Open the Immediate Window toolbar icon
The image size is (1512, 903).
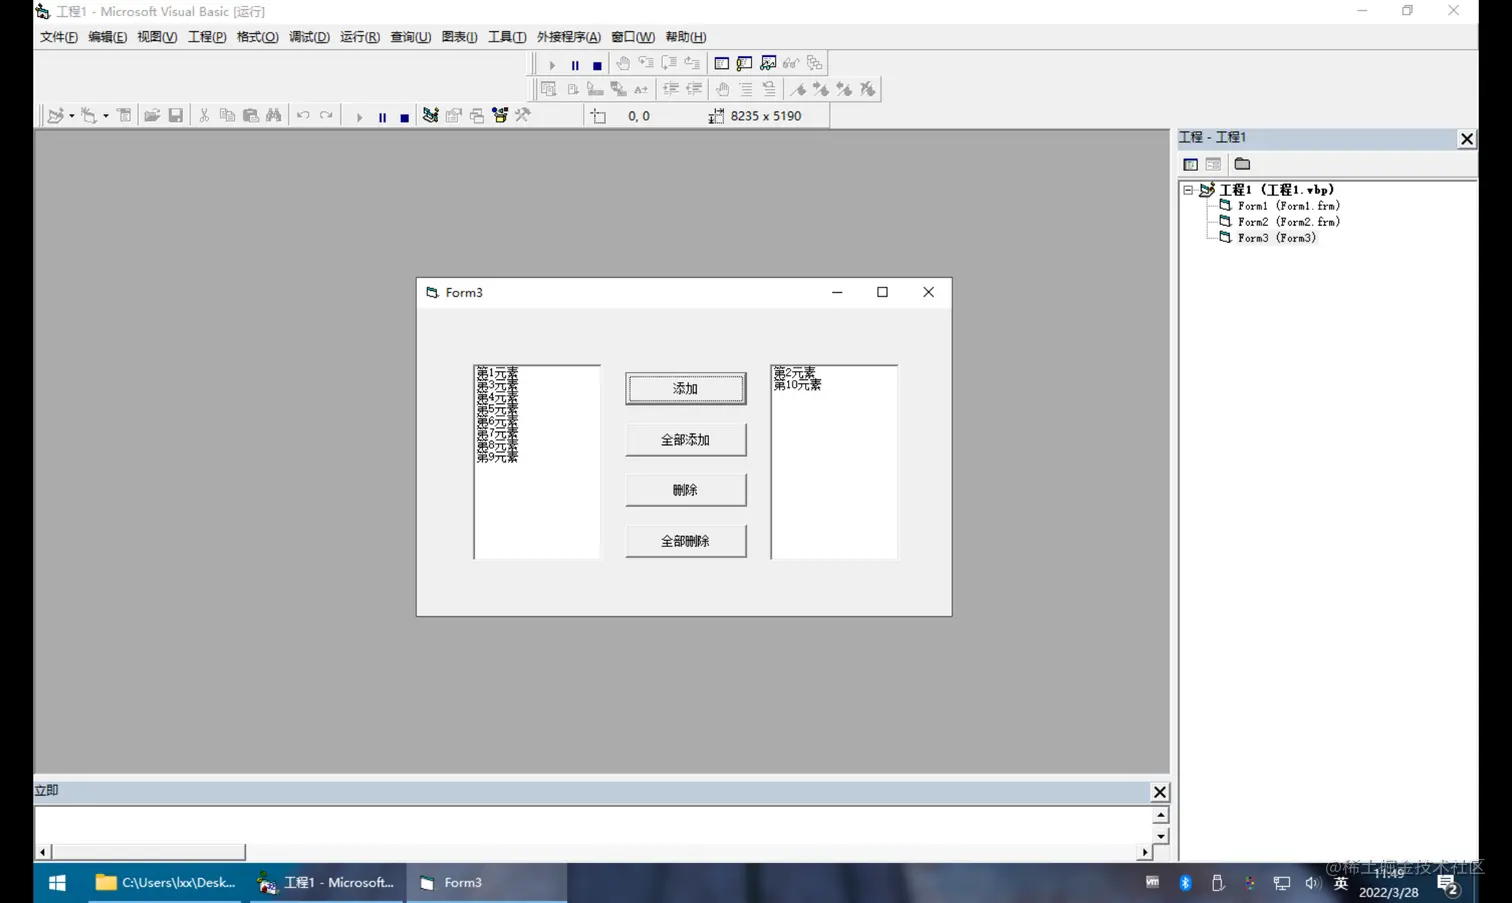click(x=745, y=64)
